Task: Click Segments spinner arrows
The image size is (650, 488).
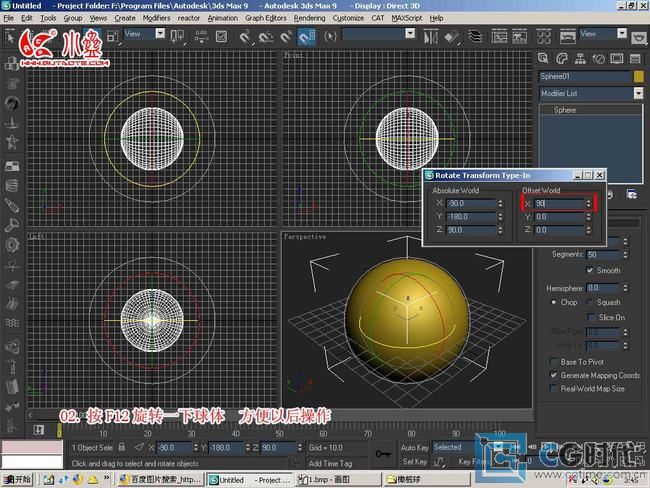Action: pos(625,254)
